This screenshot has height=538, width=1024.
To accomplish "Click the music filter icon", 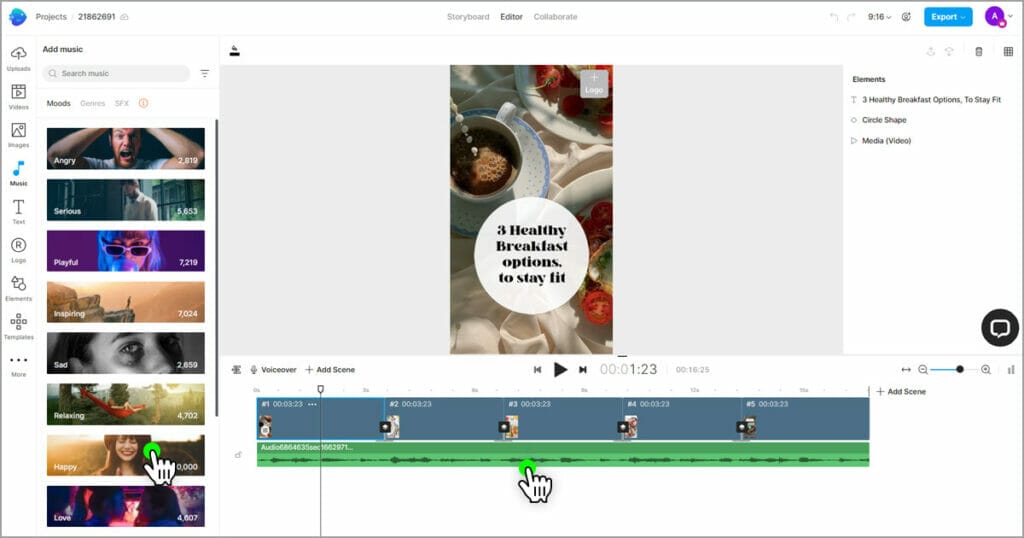I will point(204,73).
